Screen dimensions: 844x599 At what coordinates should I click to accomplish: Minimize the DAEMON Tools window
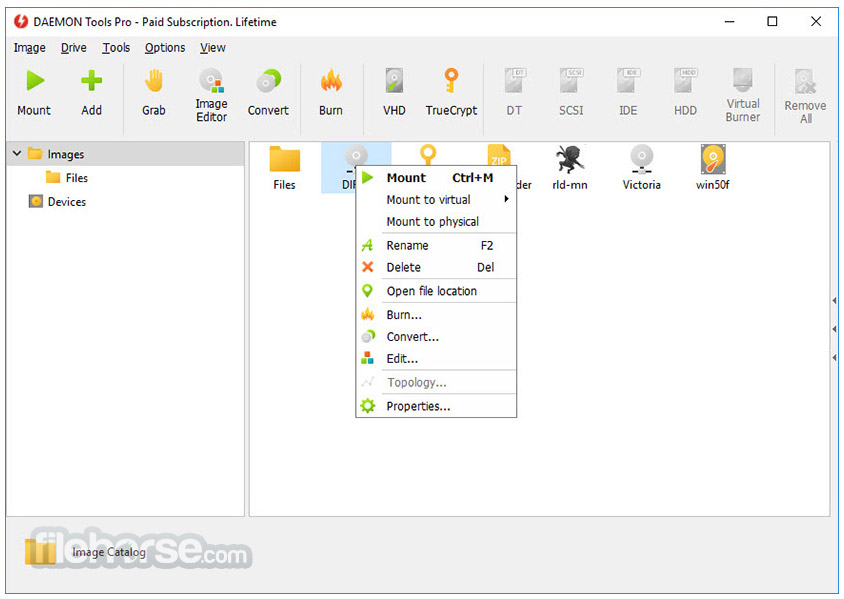point(729,22)
